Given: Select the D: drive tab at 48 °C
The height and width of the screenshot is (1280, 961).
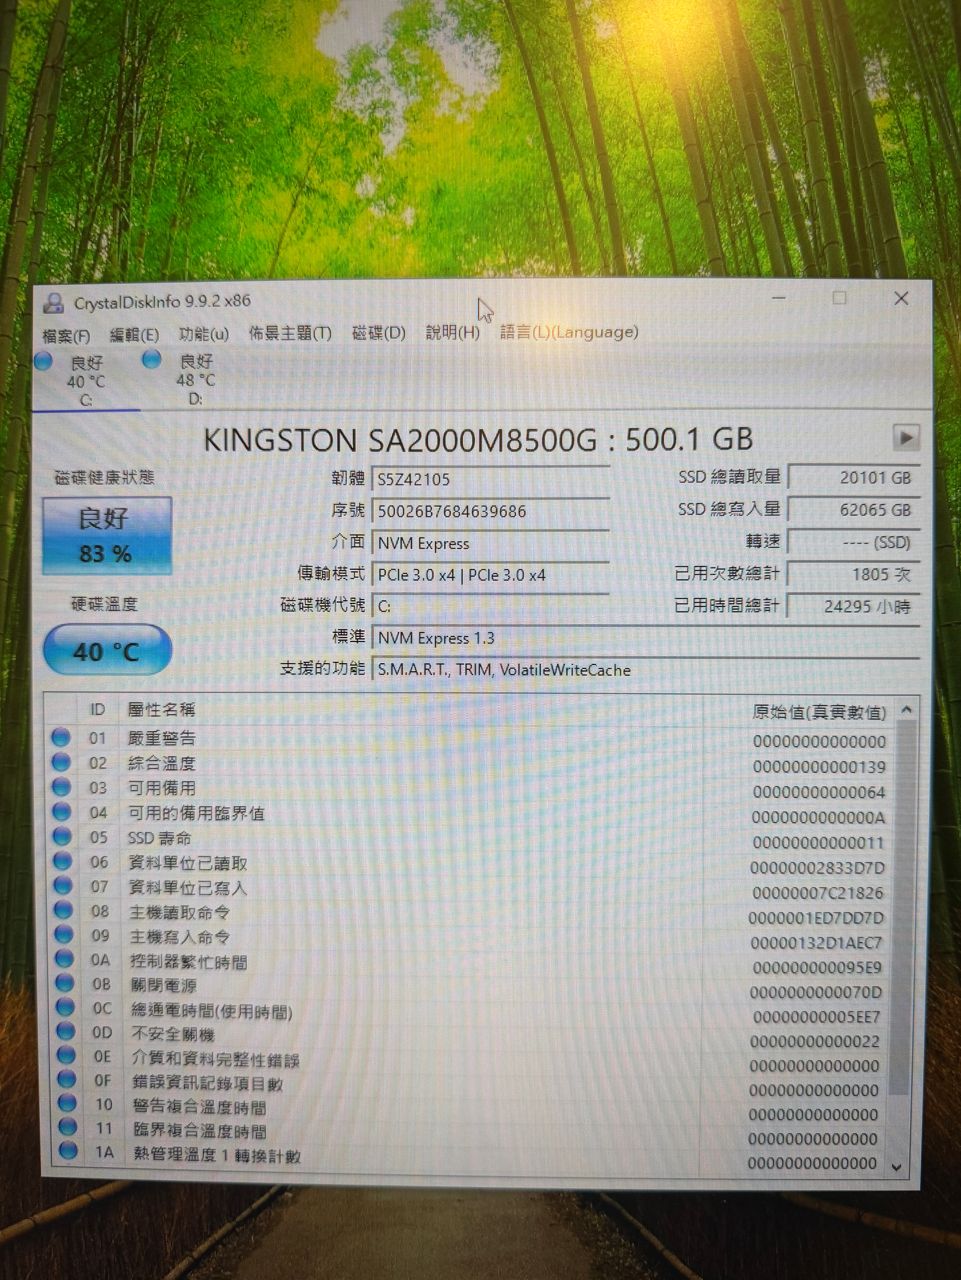Looking at the screenshot, I should [194, 379].
